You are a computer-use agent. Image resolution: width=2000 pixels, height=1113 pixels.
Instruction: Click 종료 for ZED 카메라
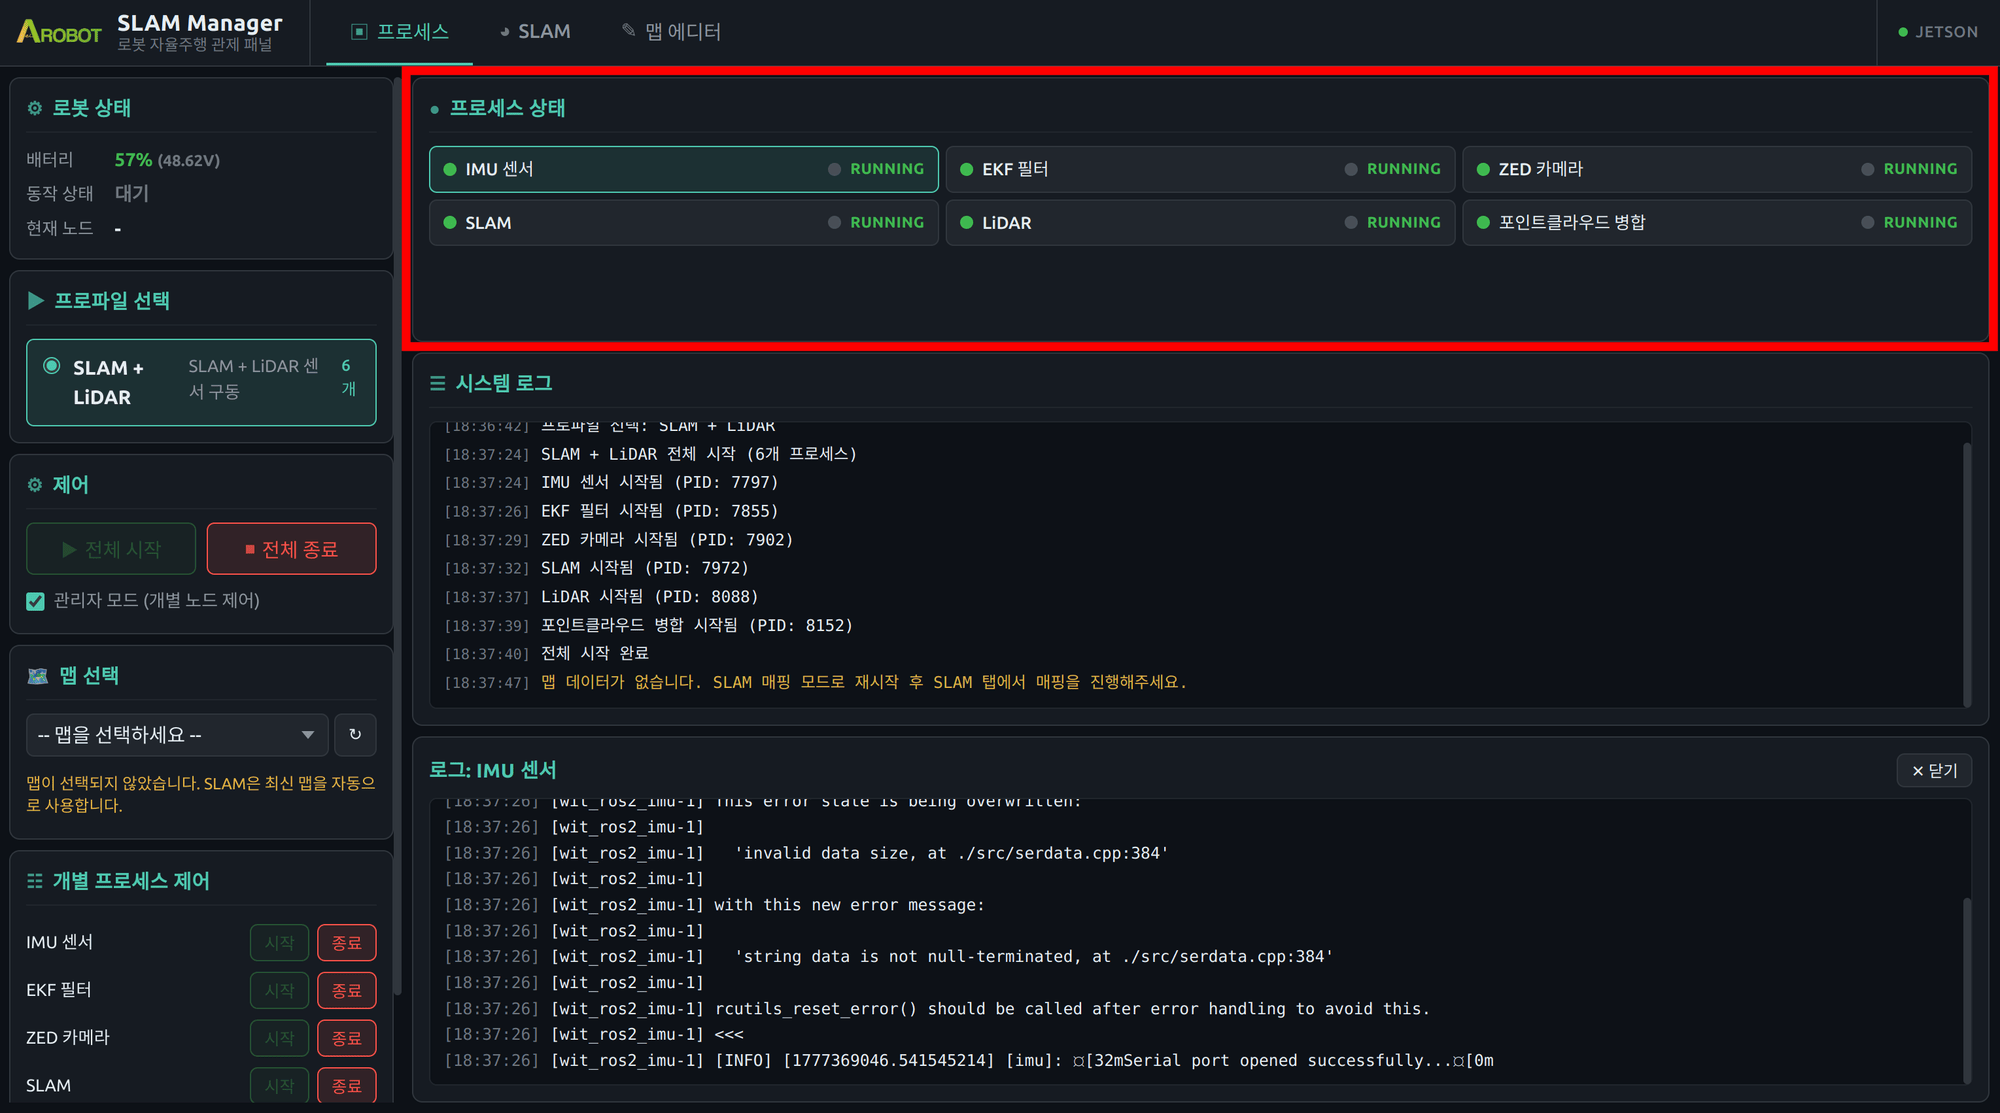(347, 1039)
